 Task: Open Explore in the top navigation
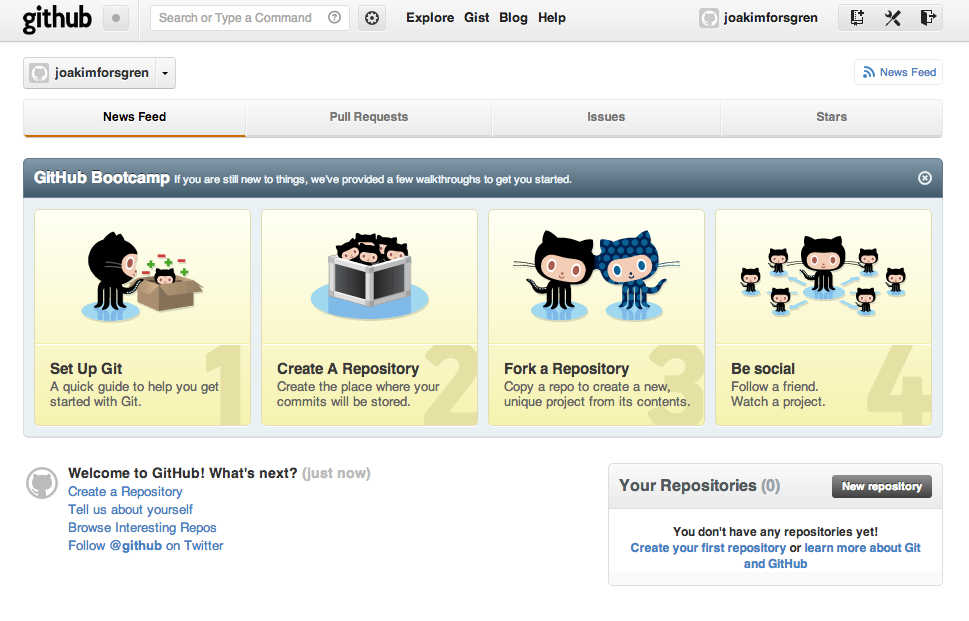coord(430,18)
